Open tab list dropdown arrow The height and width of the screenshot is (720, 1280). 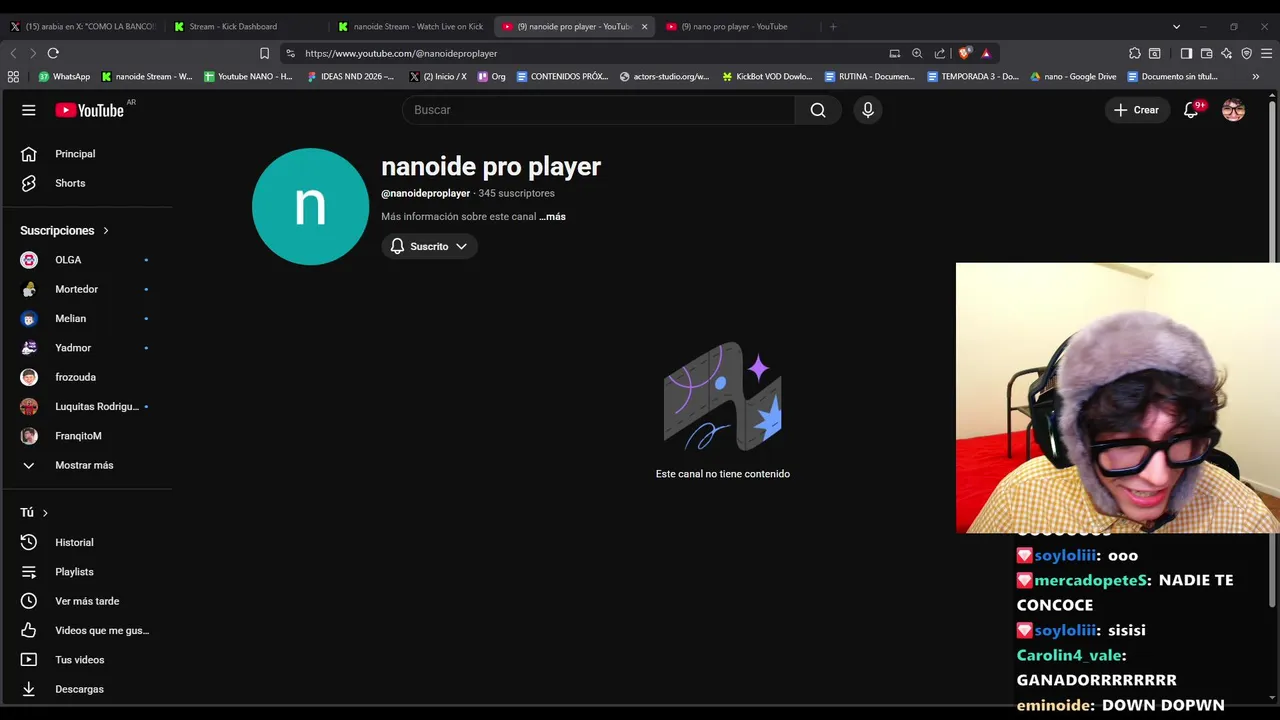(1176, 27)
